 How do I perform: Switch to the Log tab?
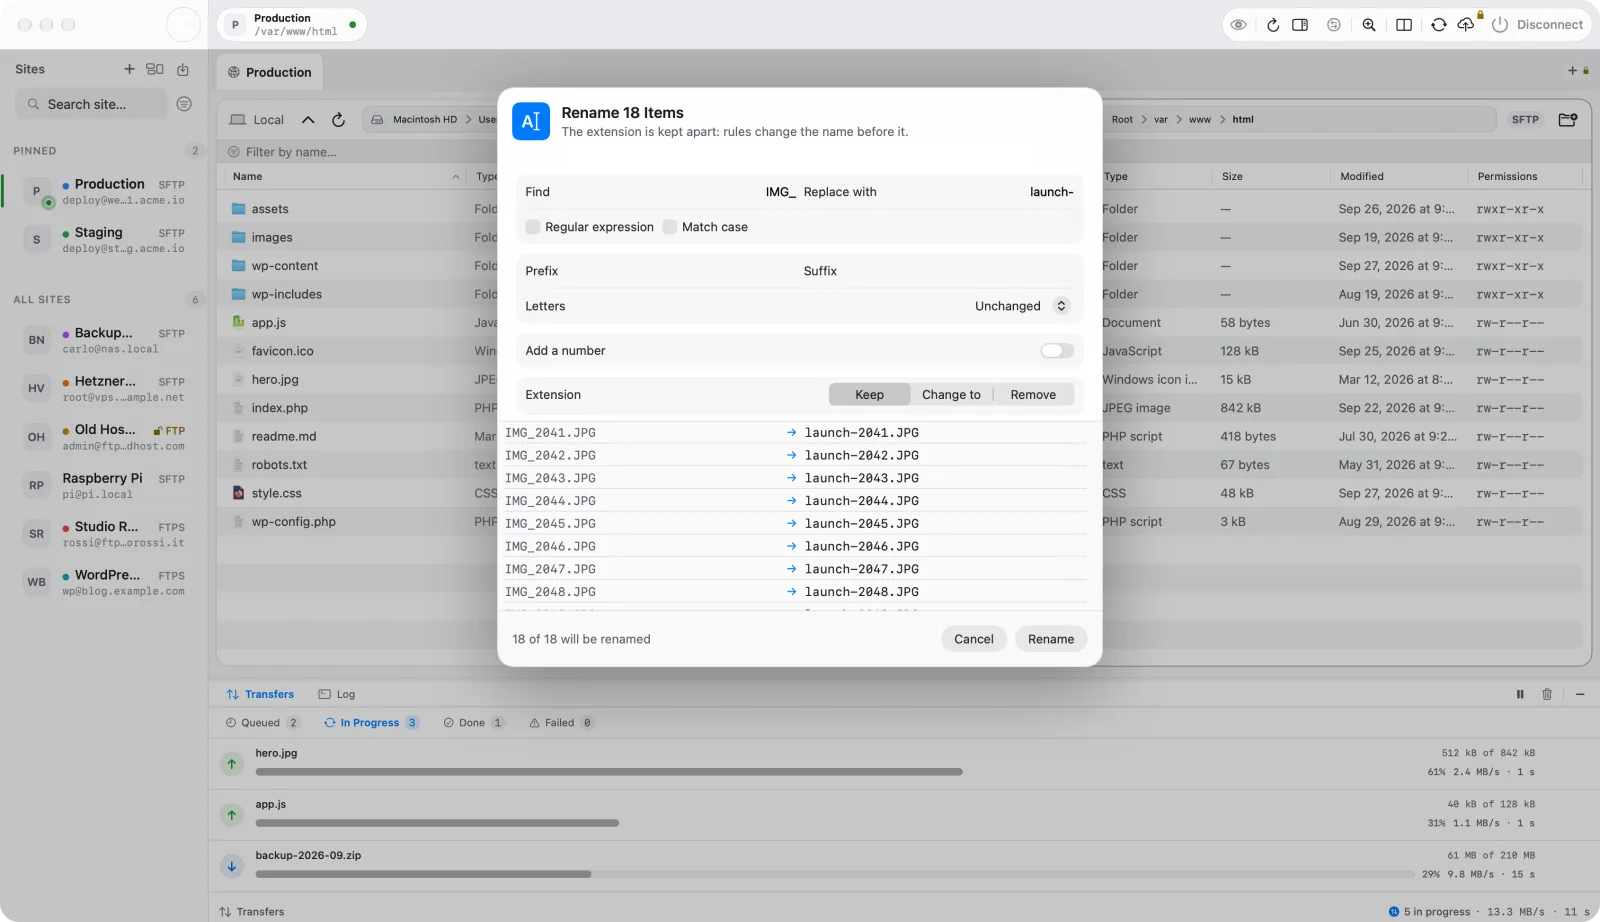tap(337, 694)
